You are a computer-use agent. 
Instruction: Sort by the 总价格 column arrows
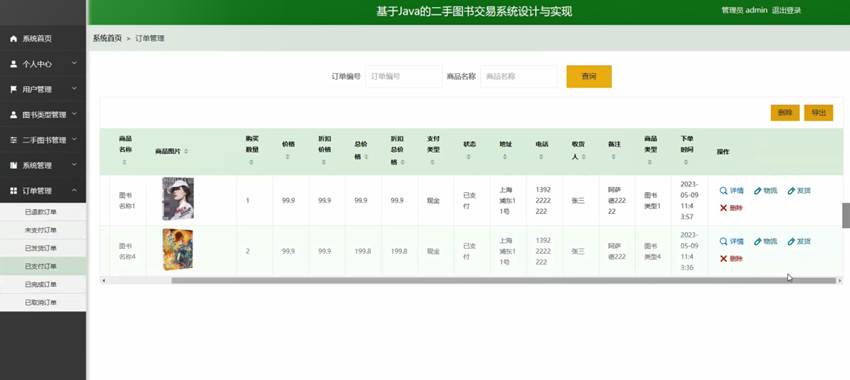click(367, 157)
